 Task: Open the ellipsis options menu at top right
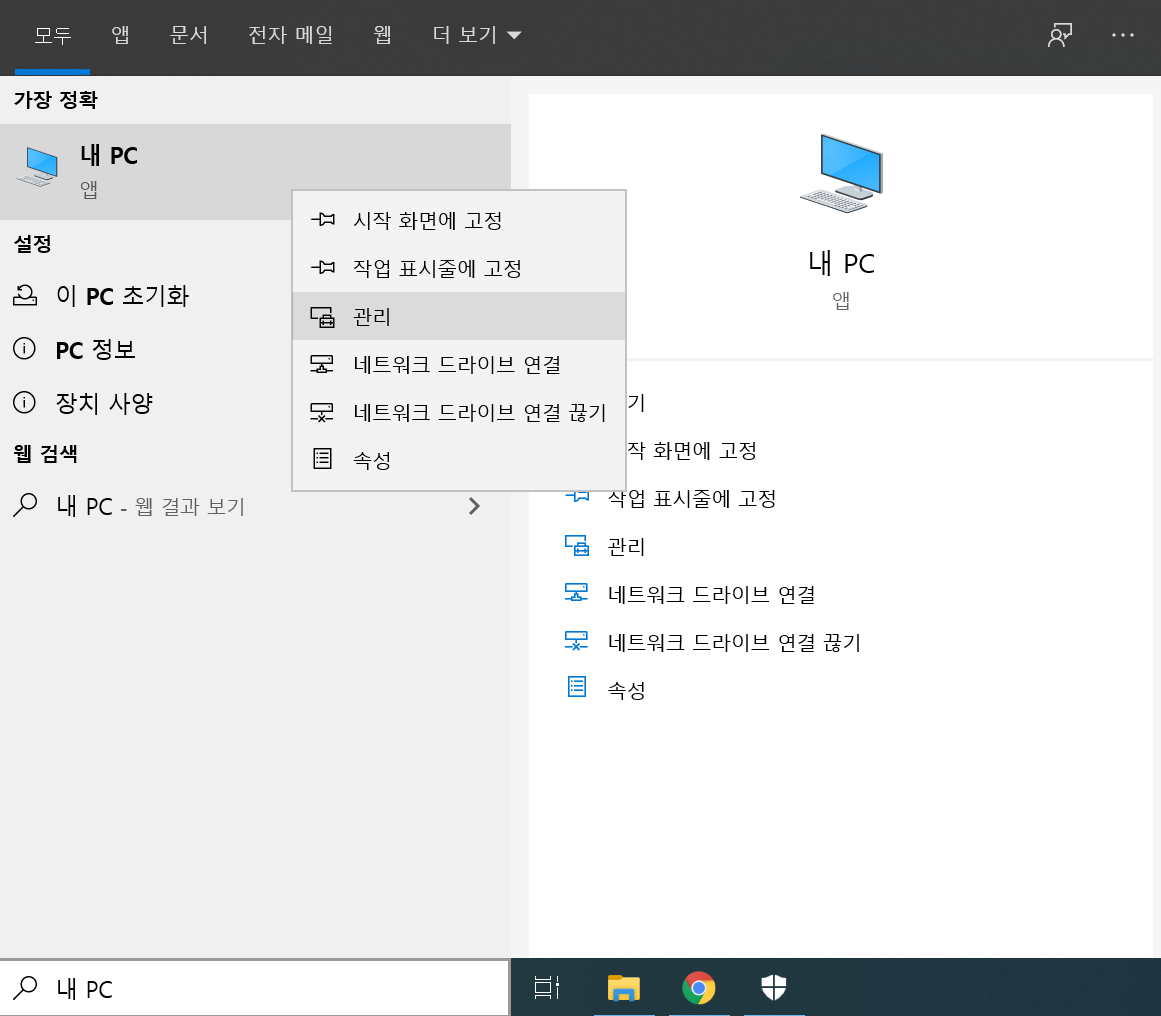point(1122,34)
